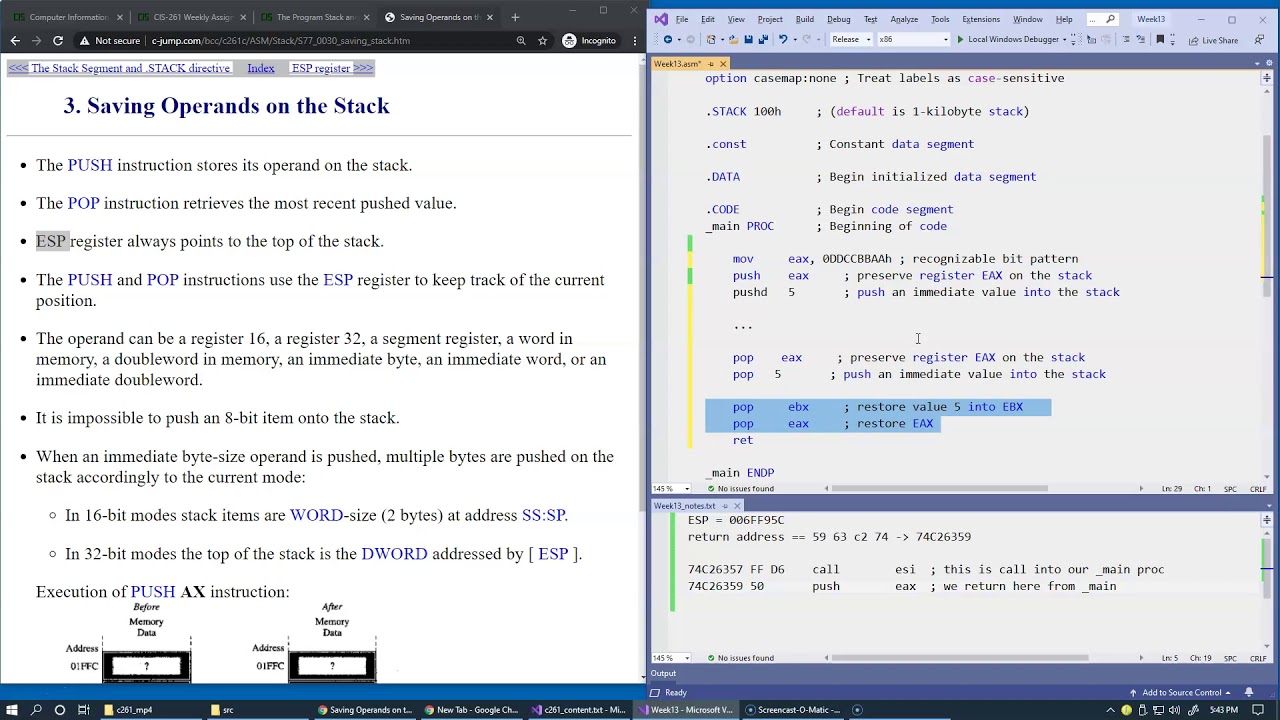Screen dimensions: 1280x720
Task: Show hidden system tray icons
Action: [x=1110, y=710]
